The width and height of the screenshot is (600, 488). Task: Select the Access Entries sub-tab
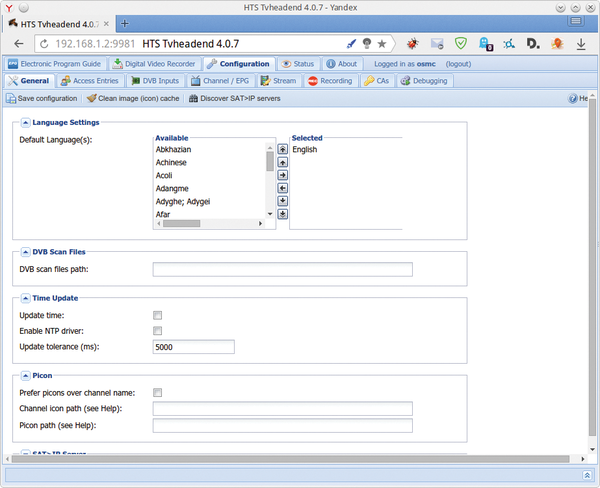coord(90,81)
